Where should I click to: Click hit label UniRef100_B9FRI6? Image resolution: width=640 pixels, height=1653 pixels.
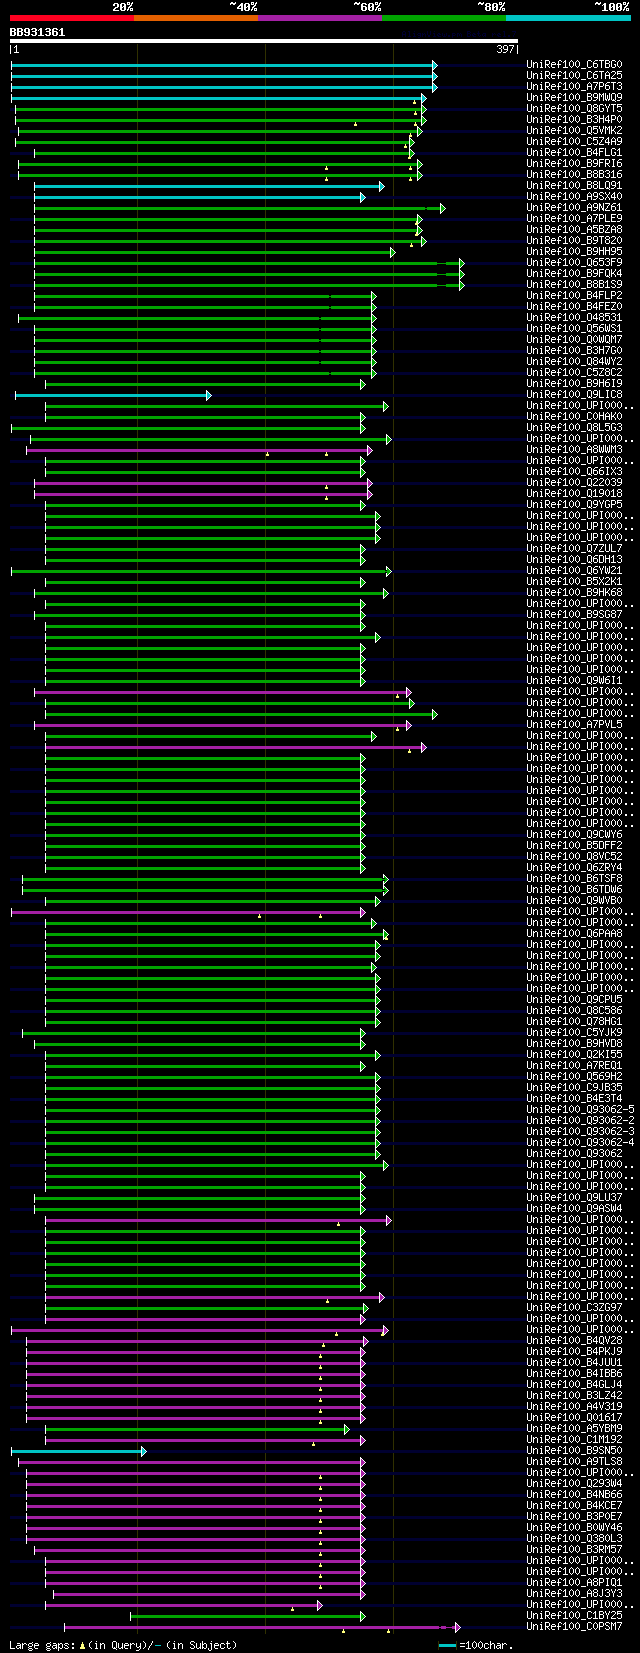click(574, 164)
